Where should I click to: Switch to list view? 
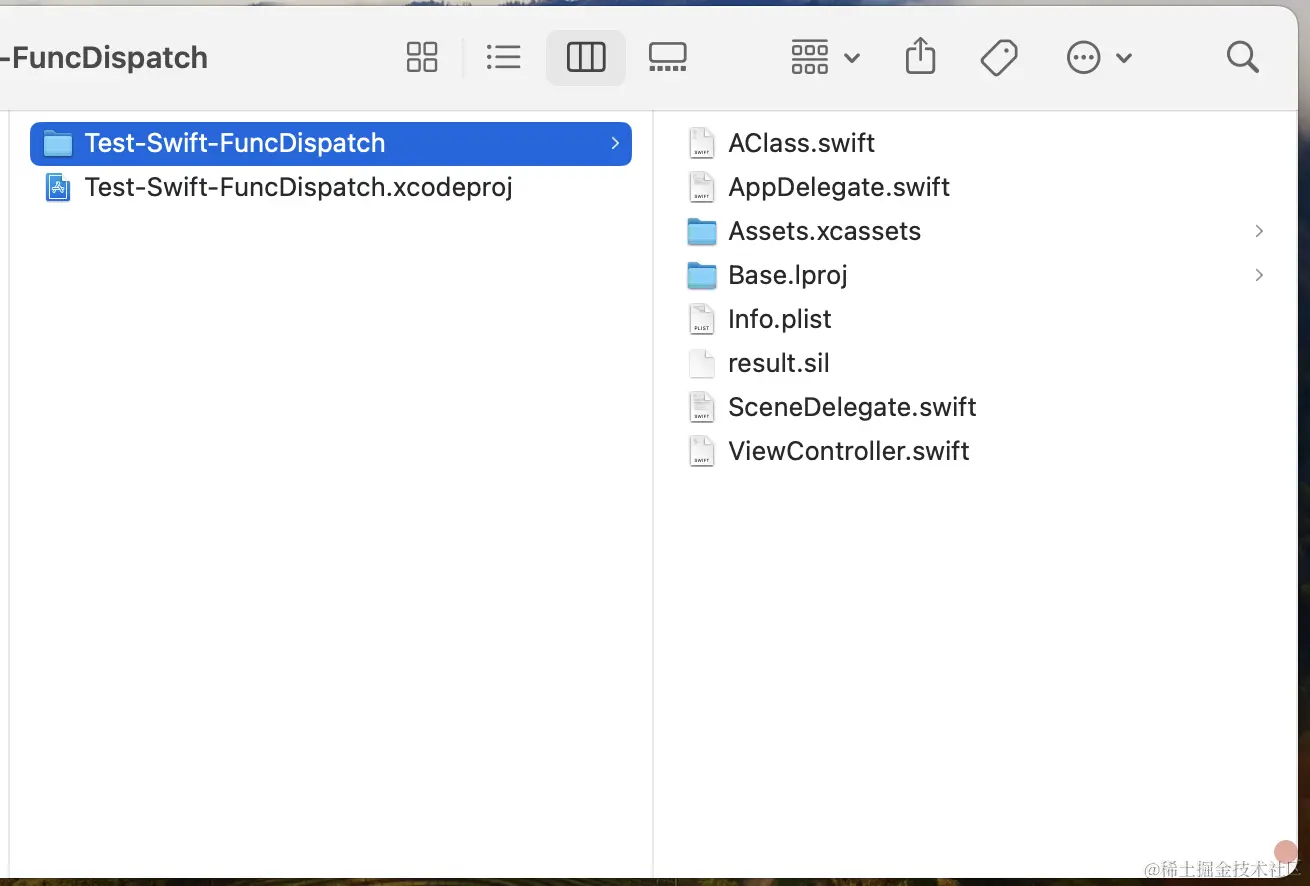click(x=503, y=58)
